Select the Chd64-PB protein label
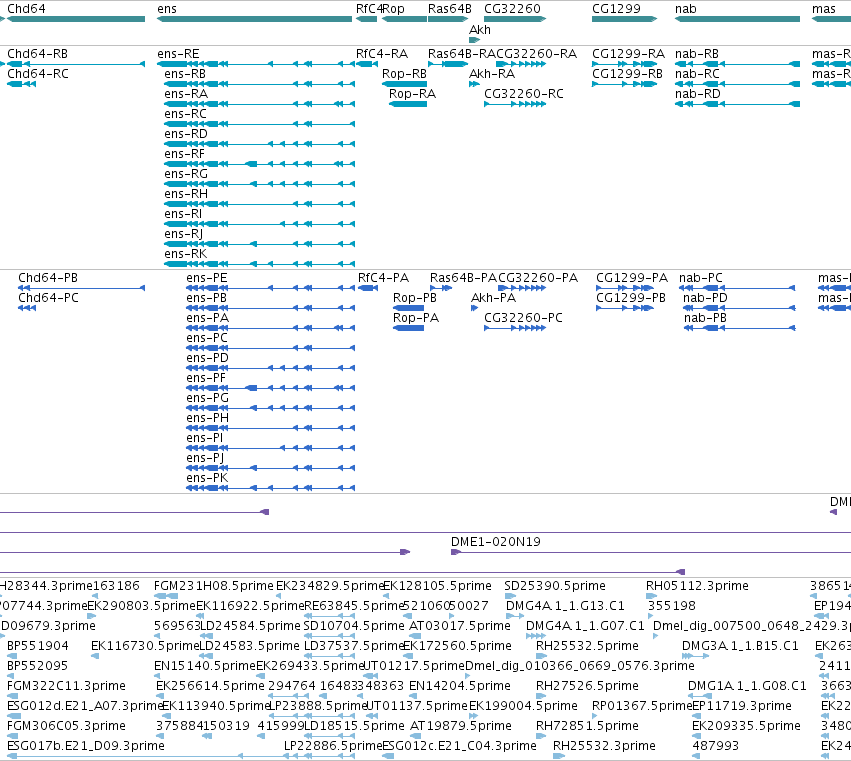 48,278
